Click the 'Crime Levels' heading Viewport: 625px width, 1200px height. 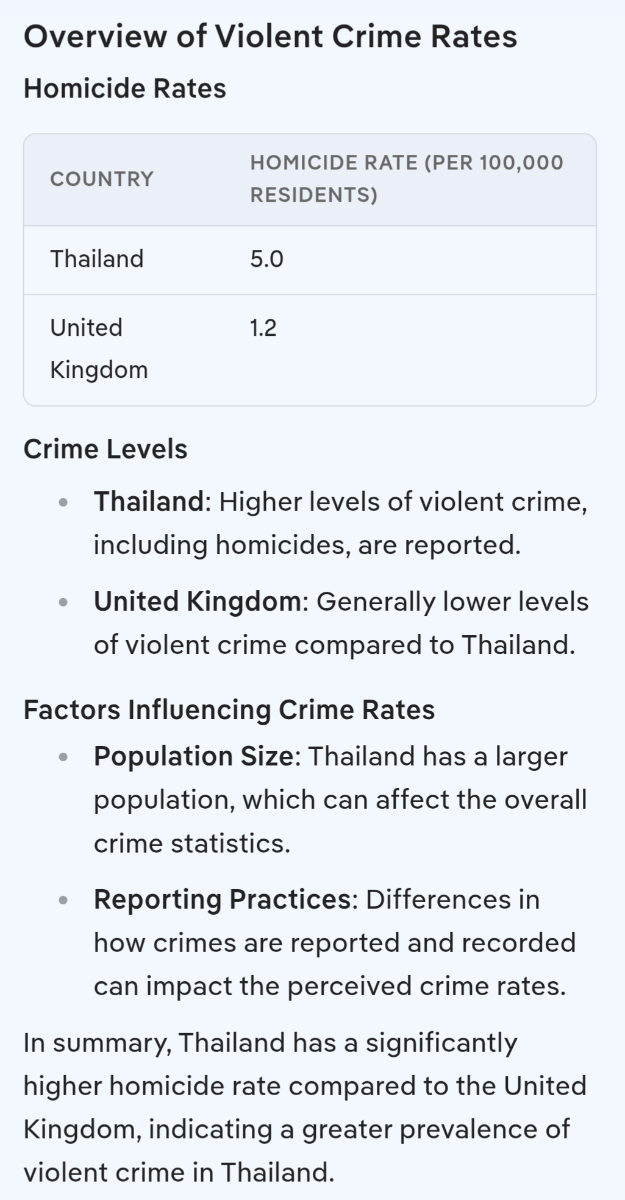pos(105,449)
